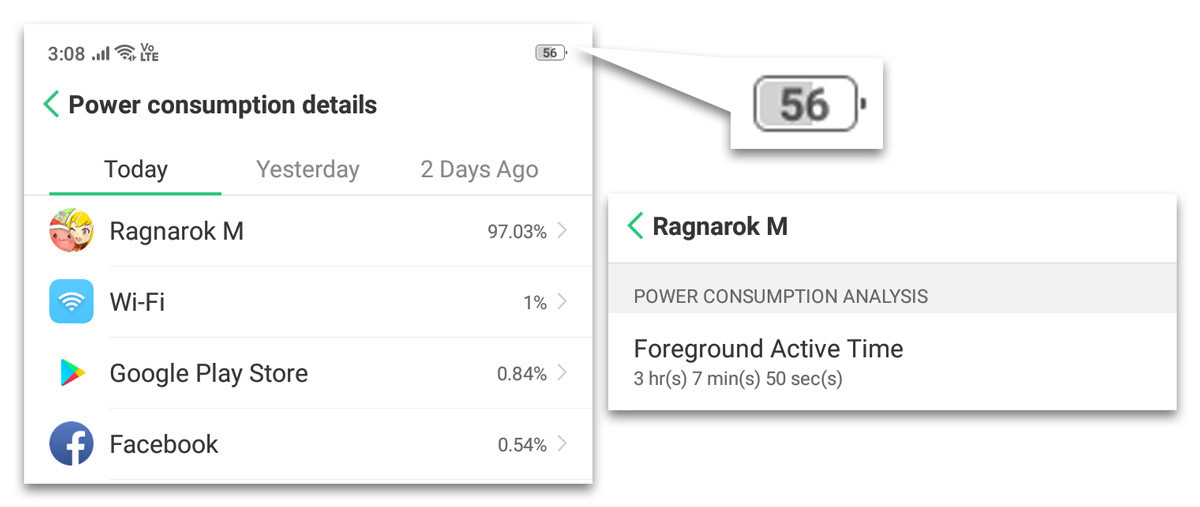Expand Wi-Fi 1% usage chevron
The image size is (1200, 507).
(562, 302)
